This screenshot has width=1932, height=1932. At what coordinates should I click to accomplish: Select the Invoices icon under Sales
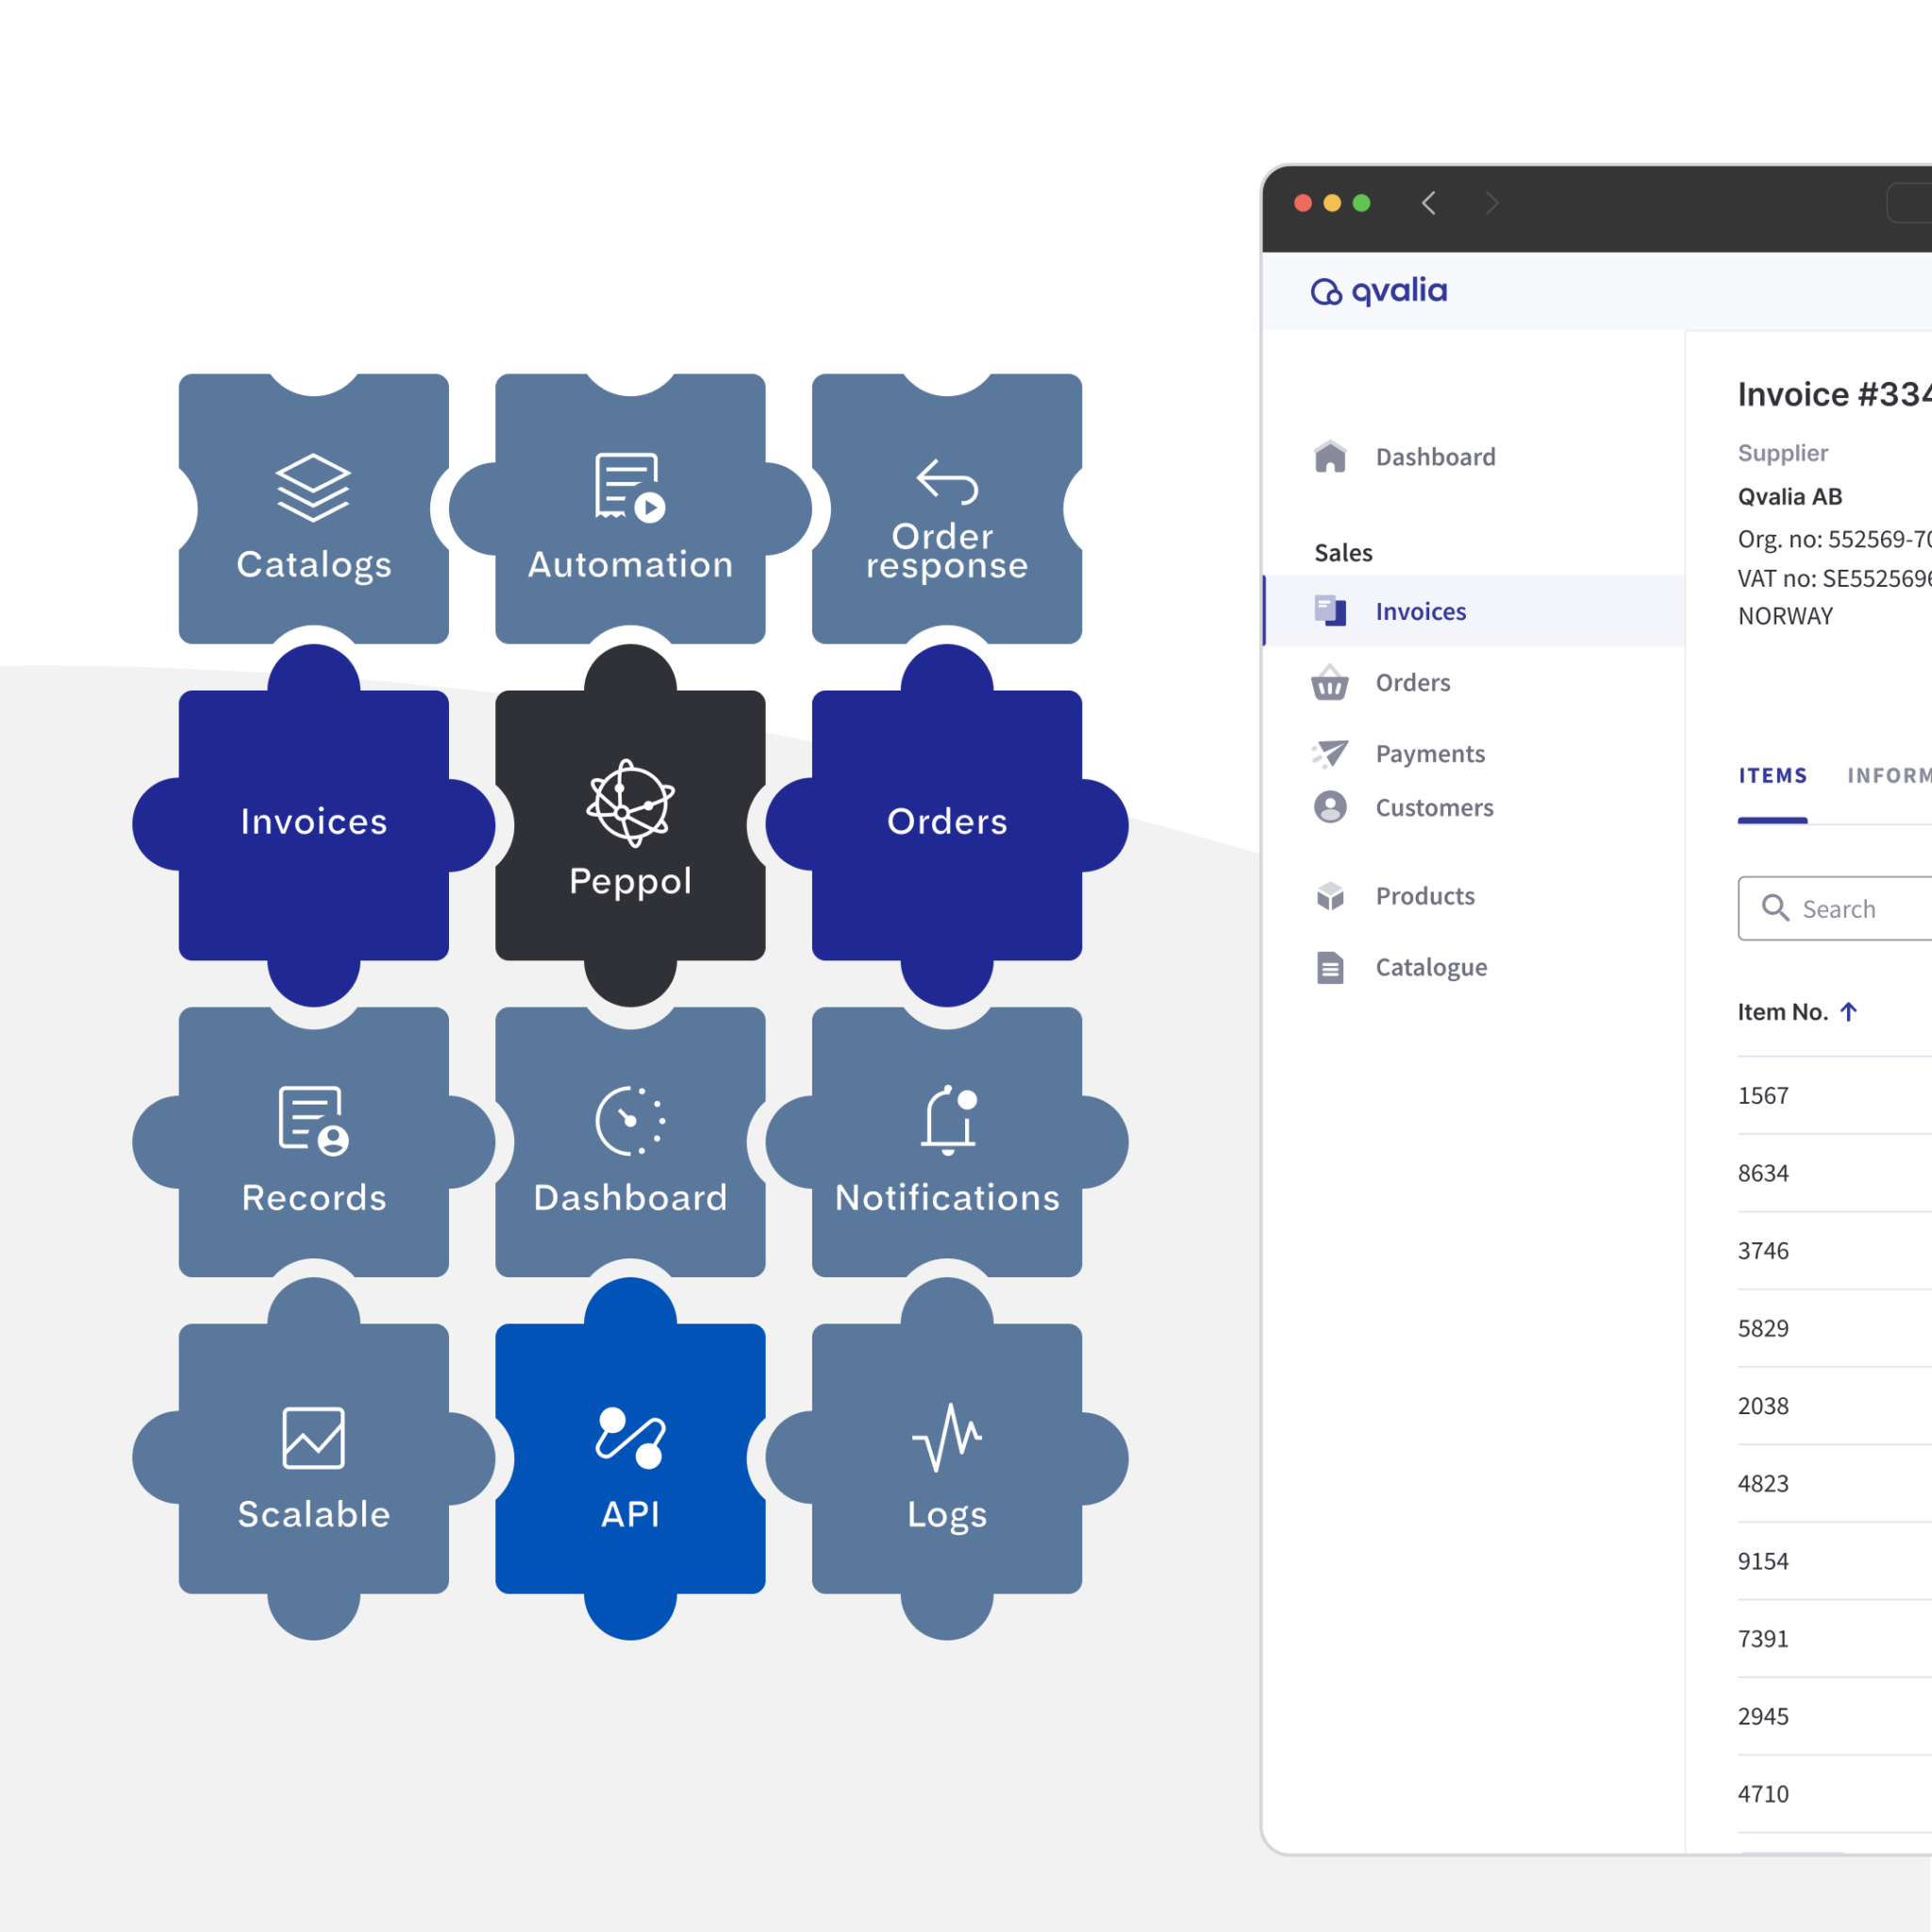1330,610
